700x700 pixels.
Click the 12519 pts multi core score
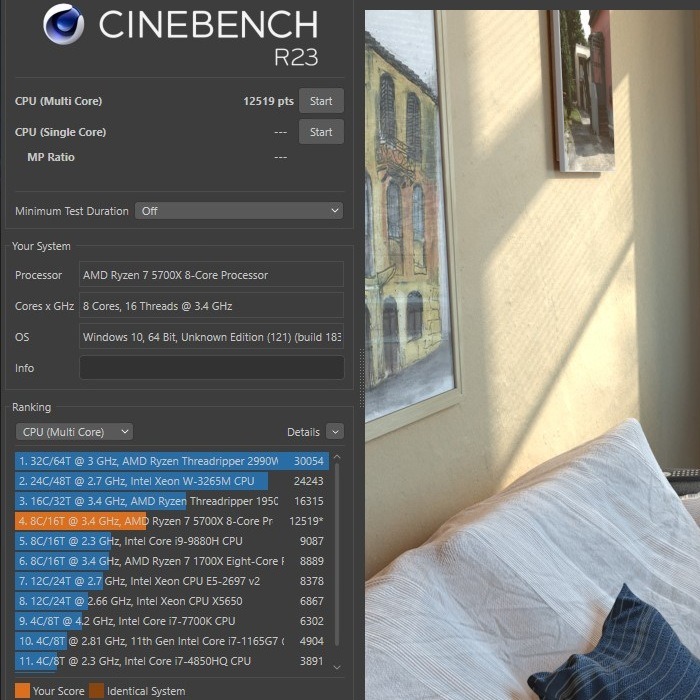pyautogui.click(x=268, y=101)
